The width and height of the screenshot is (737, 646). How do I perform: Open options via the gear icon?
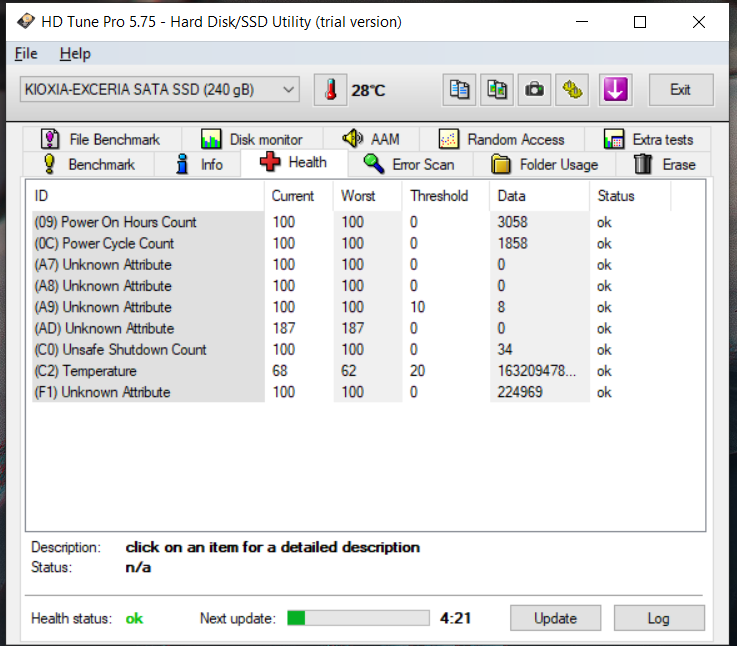click(572, 89)
